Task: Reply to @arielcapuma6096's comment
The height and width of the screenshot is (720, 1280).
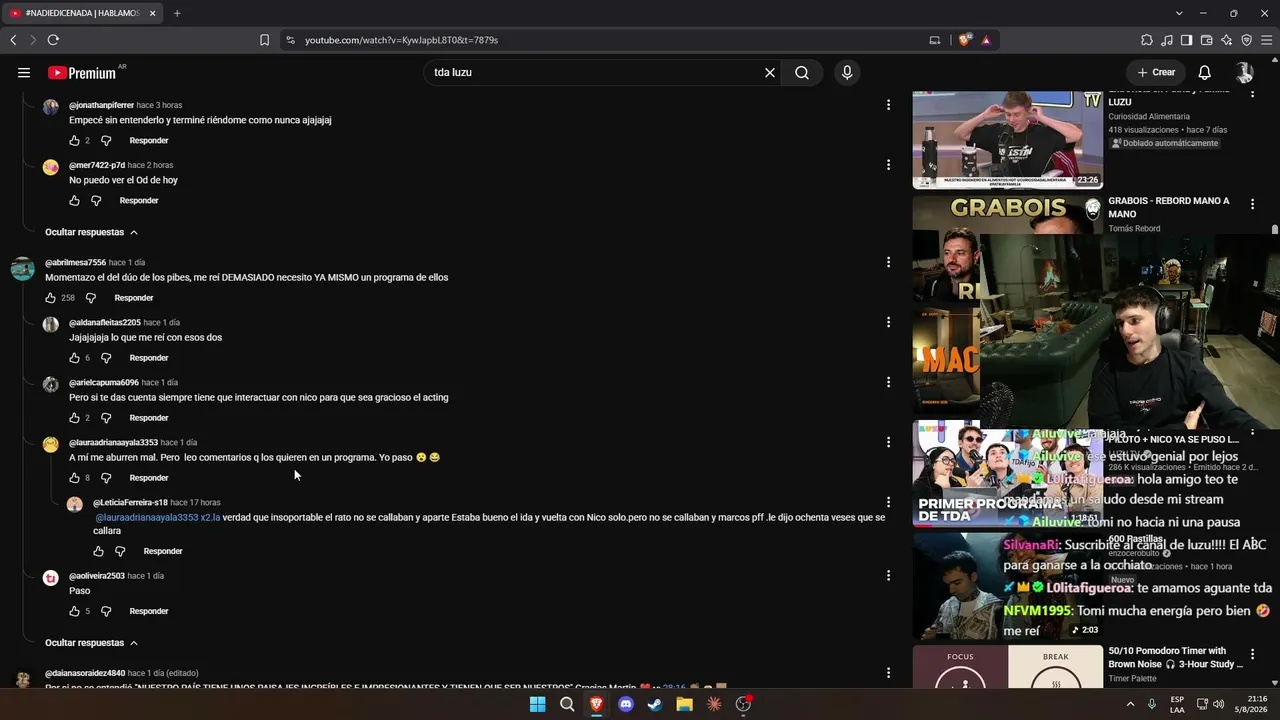Action: 149,418
